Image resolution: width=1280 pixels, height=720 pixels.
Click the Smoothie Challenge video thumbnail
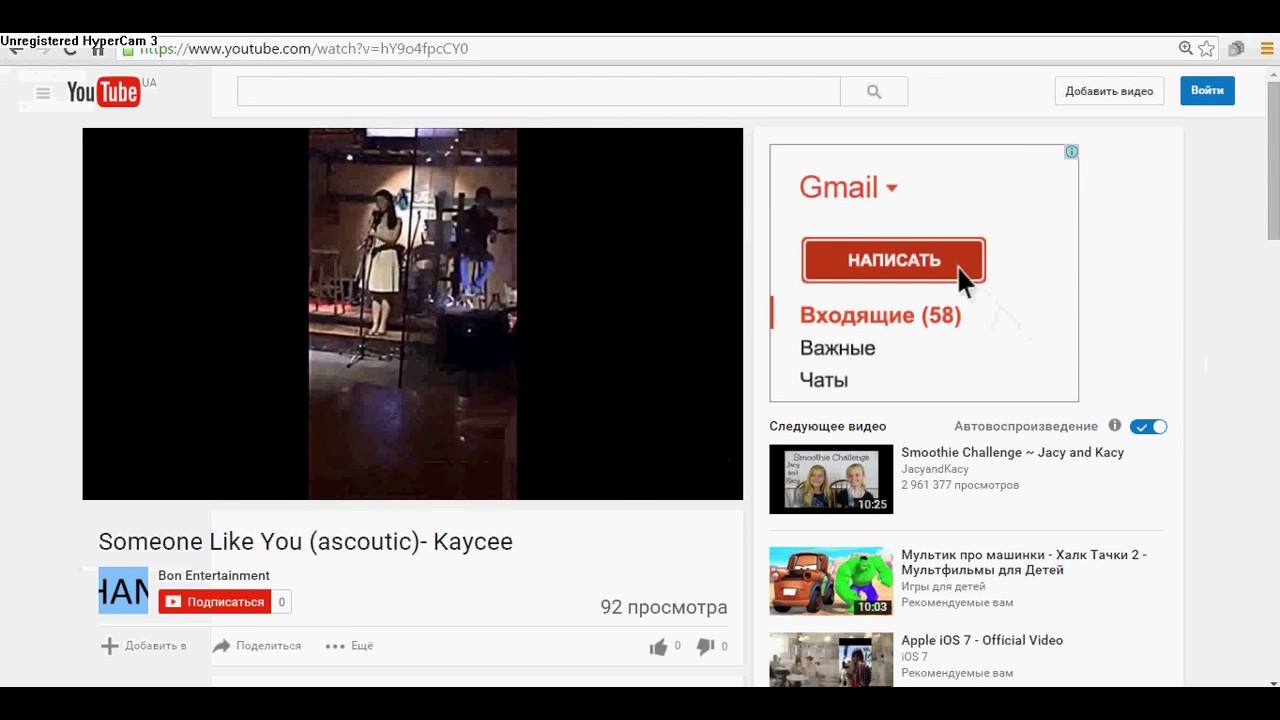tap(831, 479)
